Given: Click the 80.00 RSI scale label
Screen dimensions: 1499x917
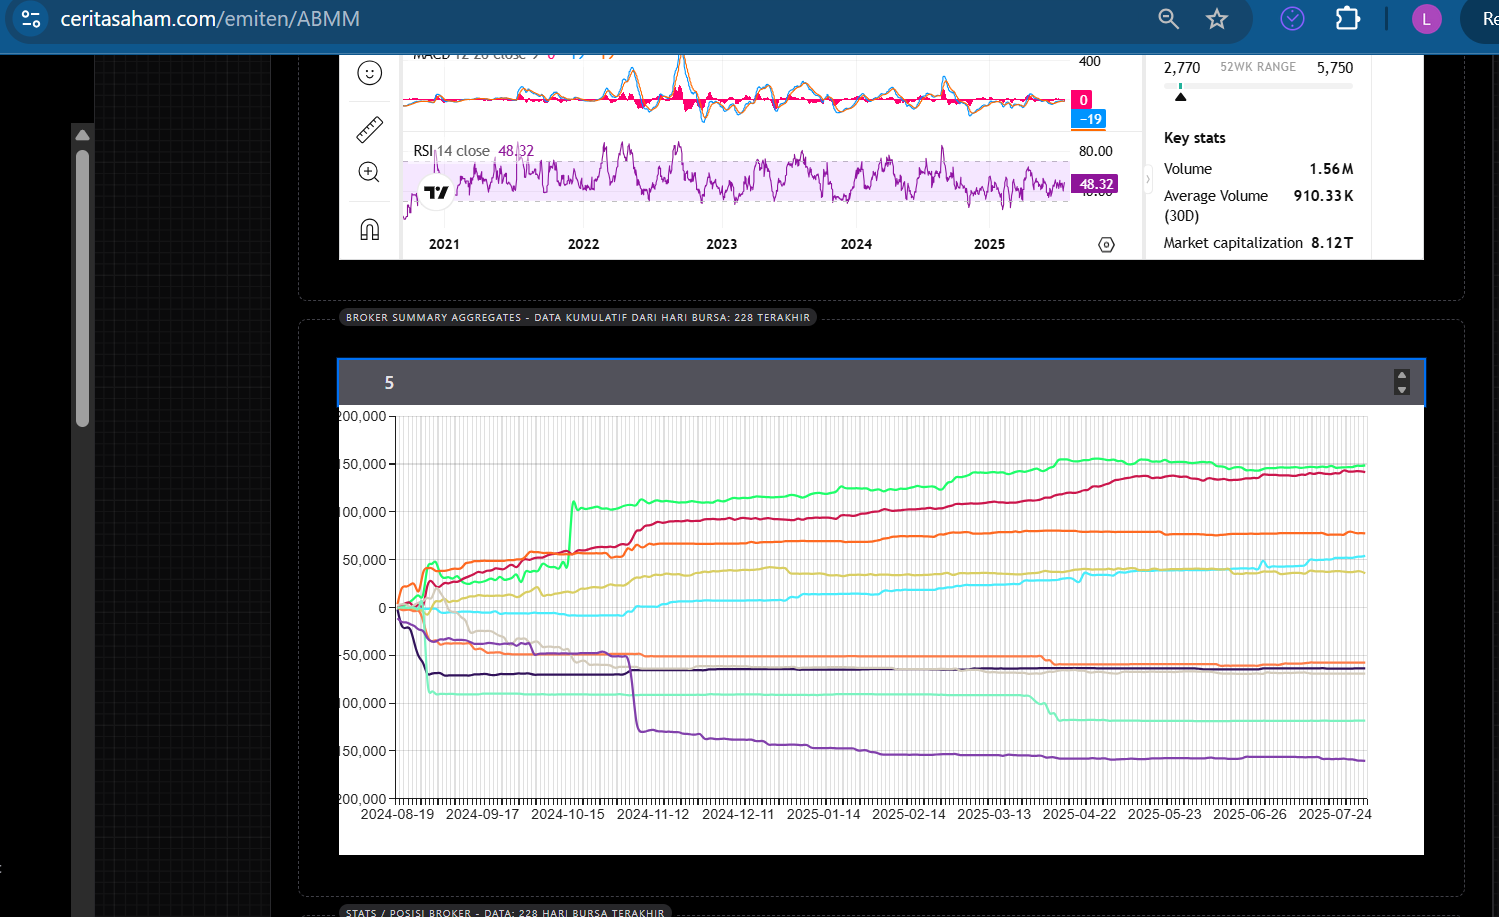Looking at the screenshot, I should pos(1095,151).
